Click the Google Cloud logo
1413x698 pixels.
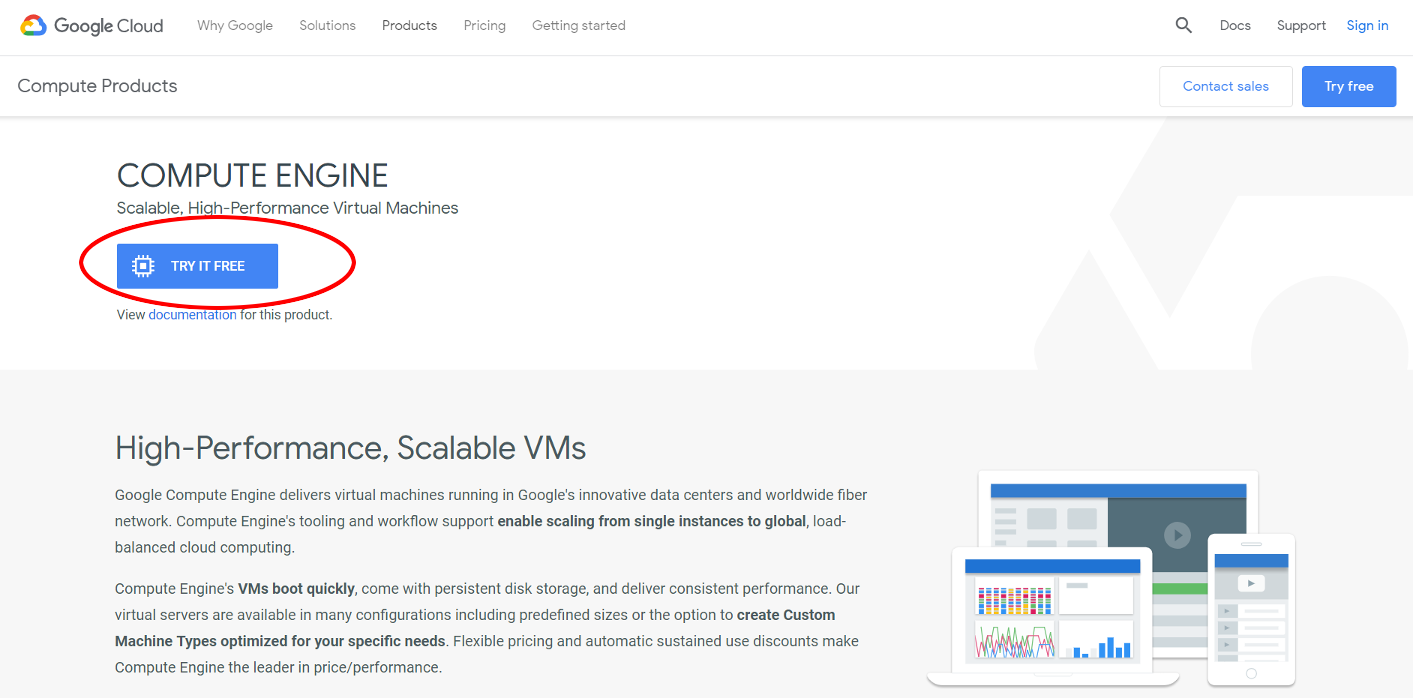point(92,26)
